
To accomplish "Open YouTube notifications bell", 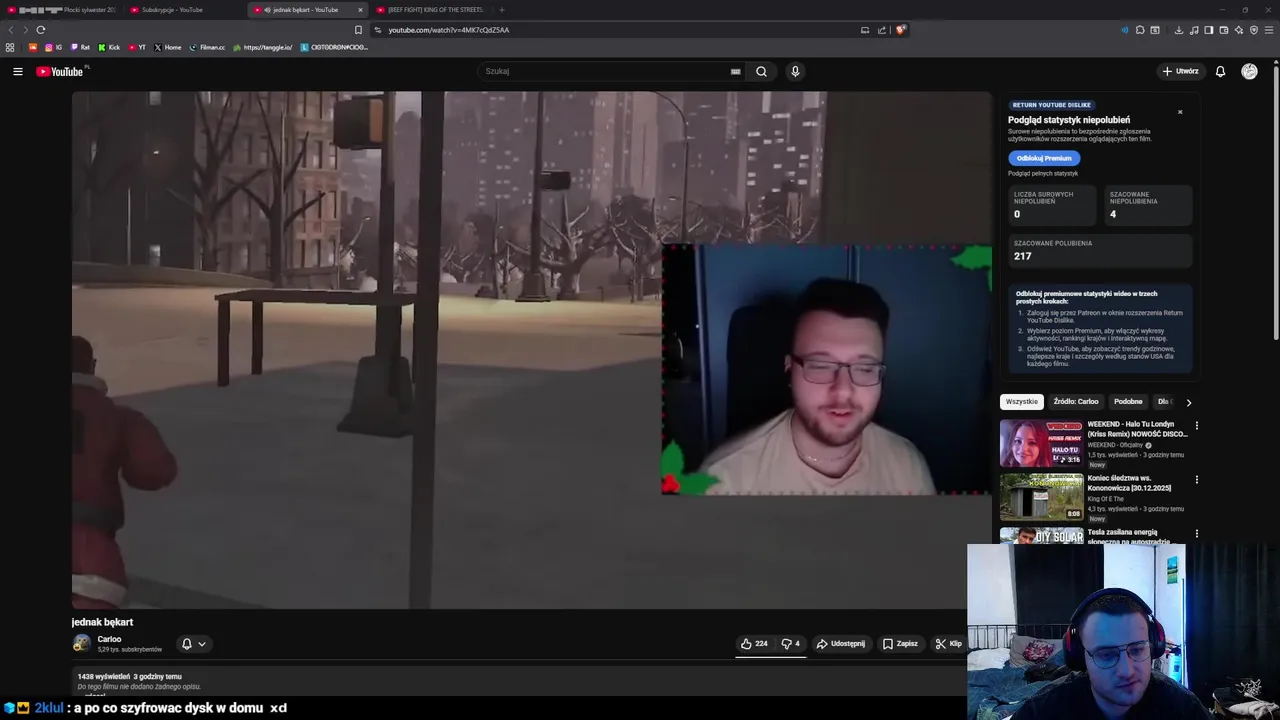I will 1220,71.
